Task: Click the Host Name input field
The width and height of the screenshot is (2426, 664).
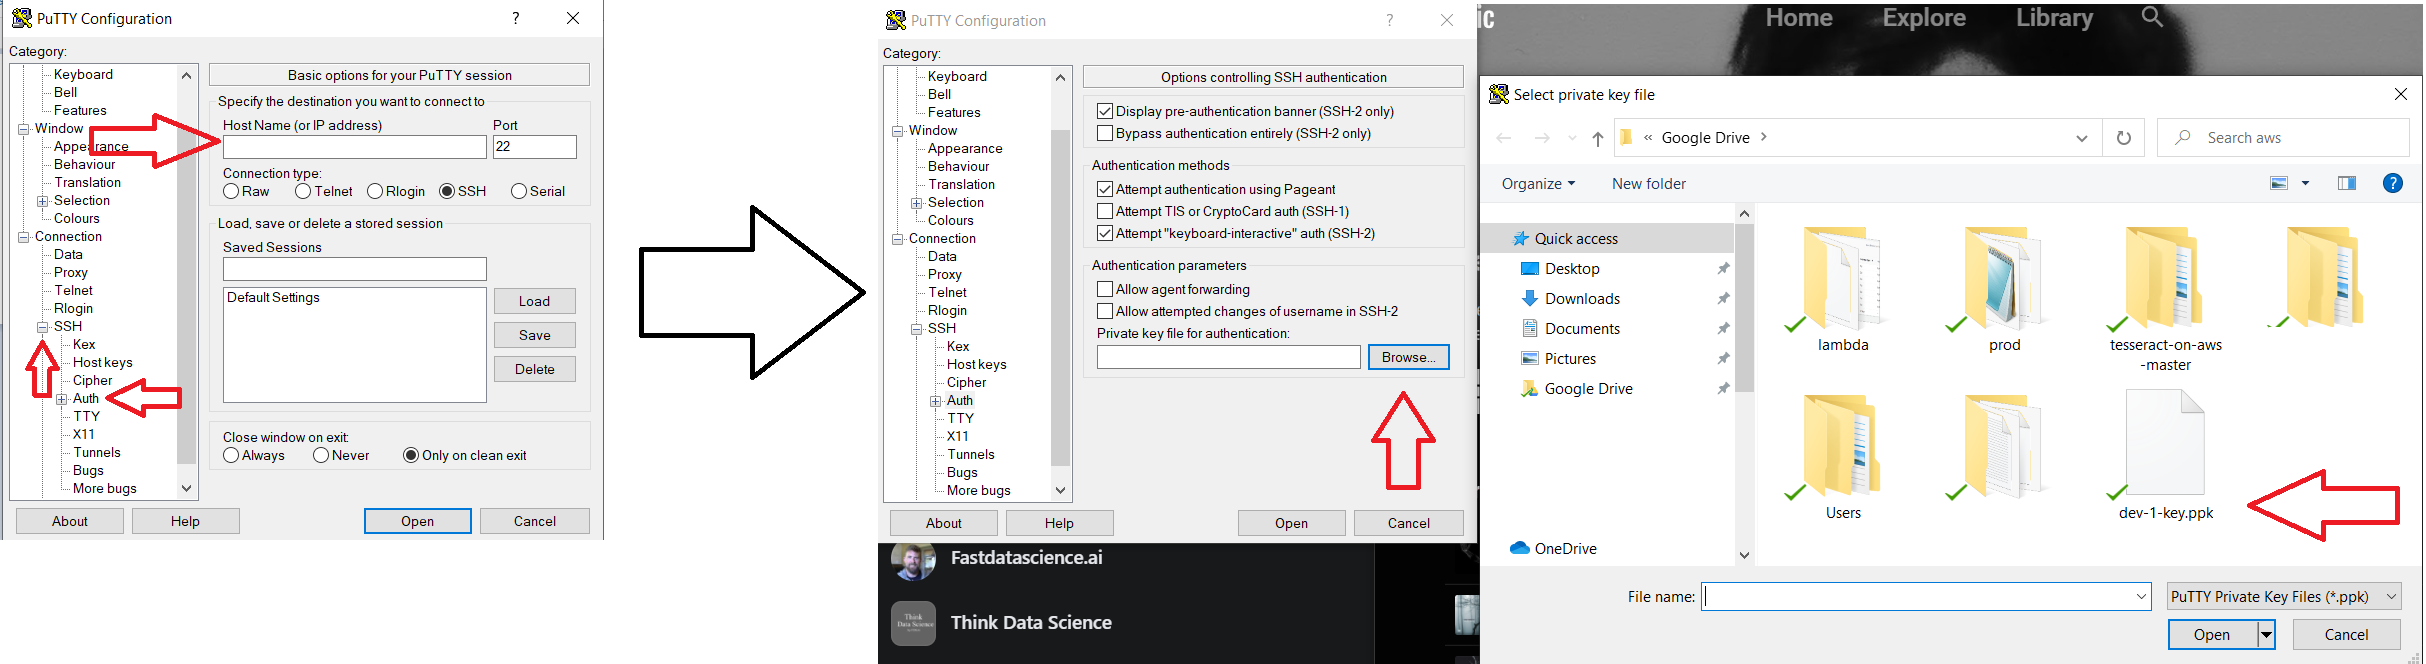Action: [x=354, y=147]
